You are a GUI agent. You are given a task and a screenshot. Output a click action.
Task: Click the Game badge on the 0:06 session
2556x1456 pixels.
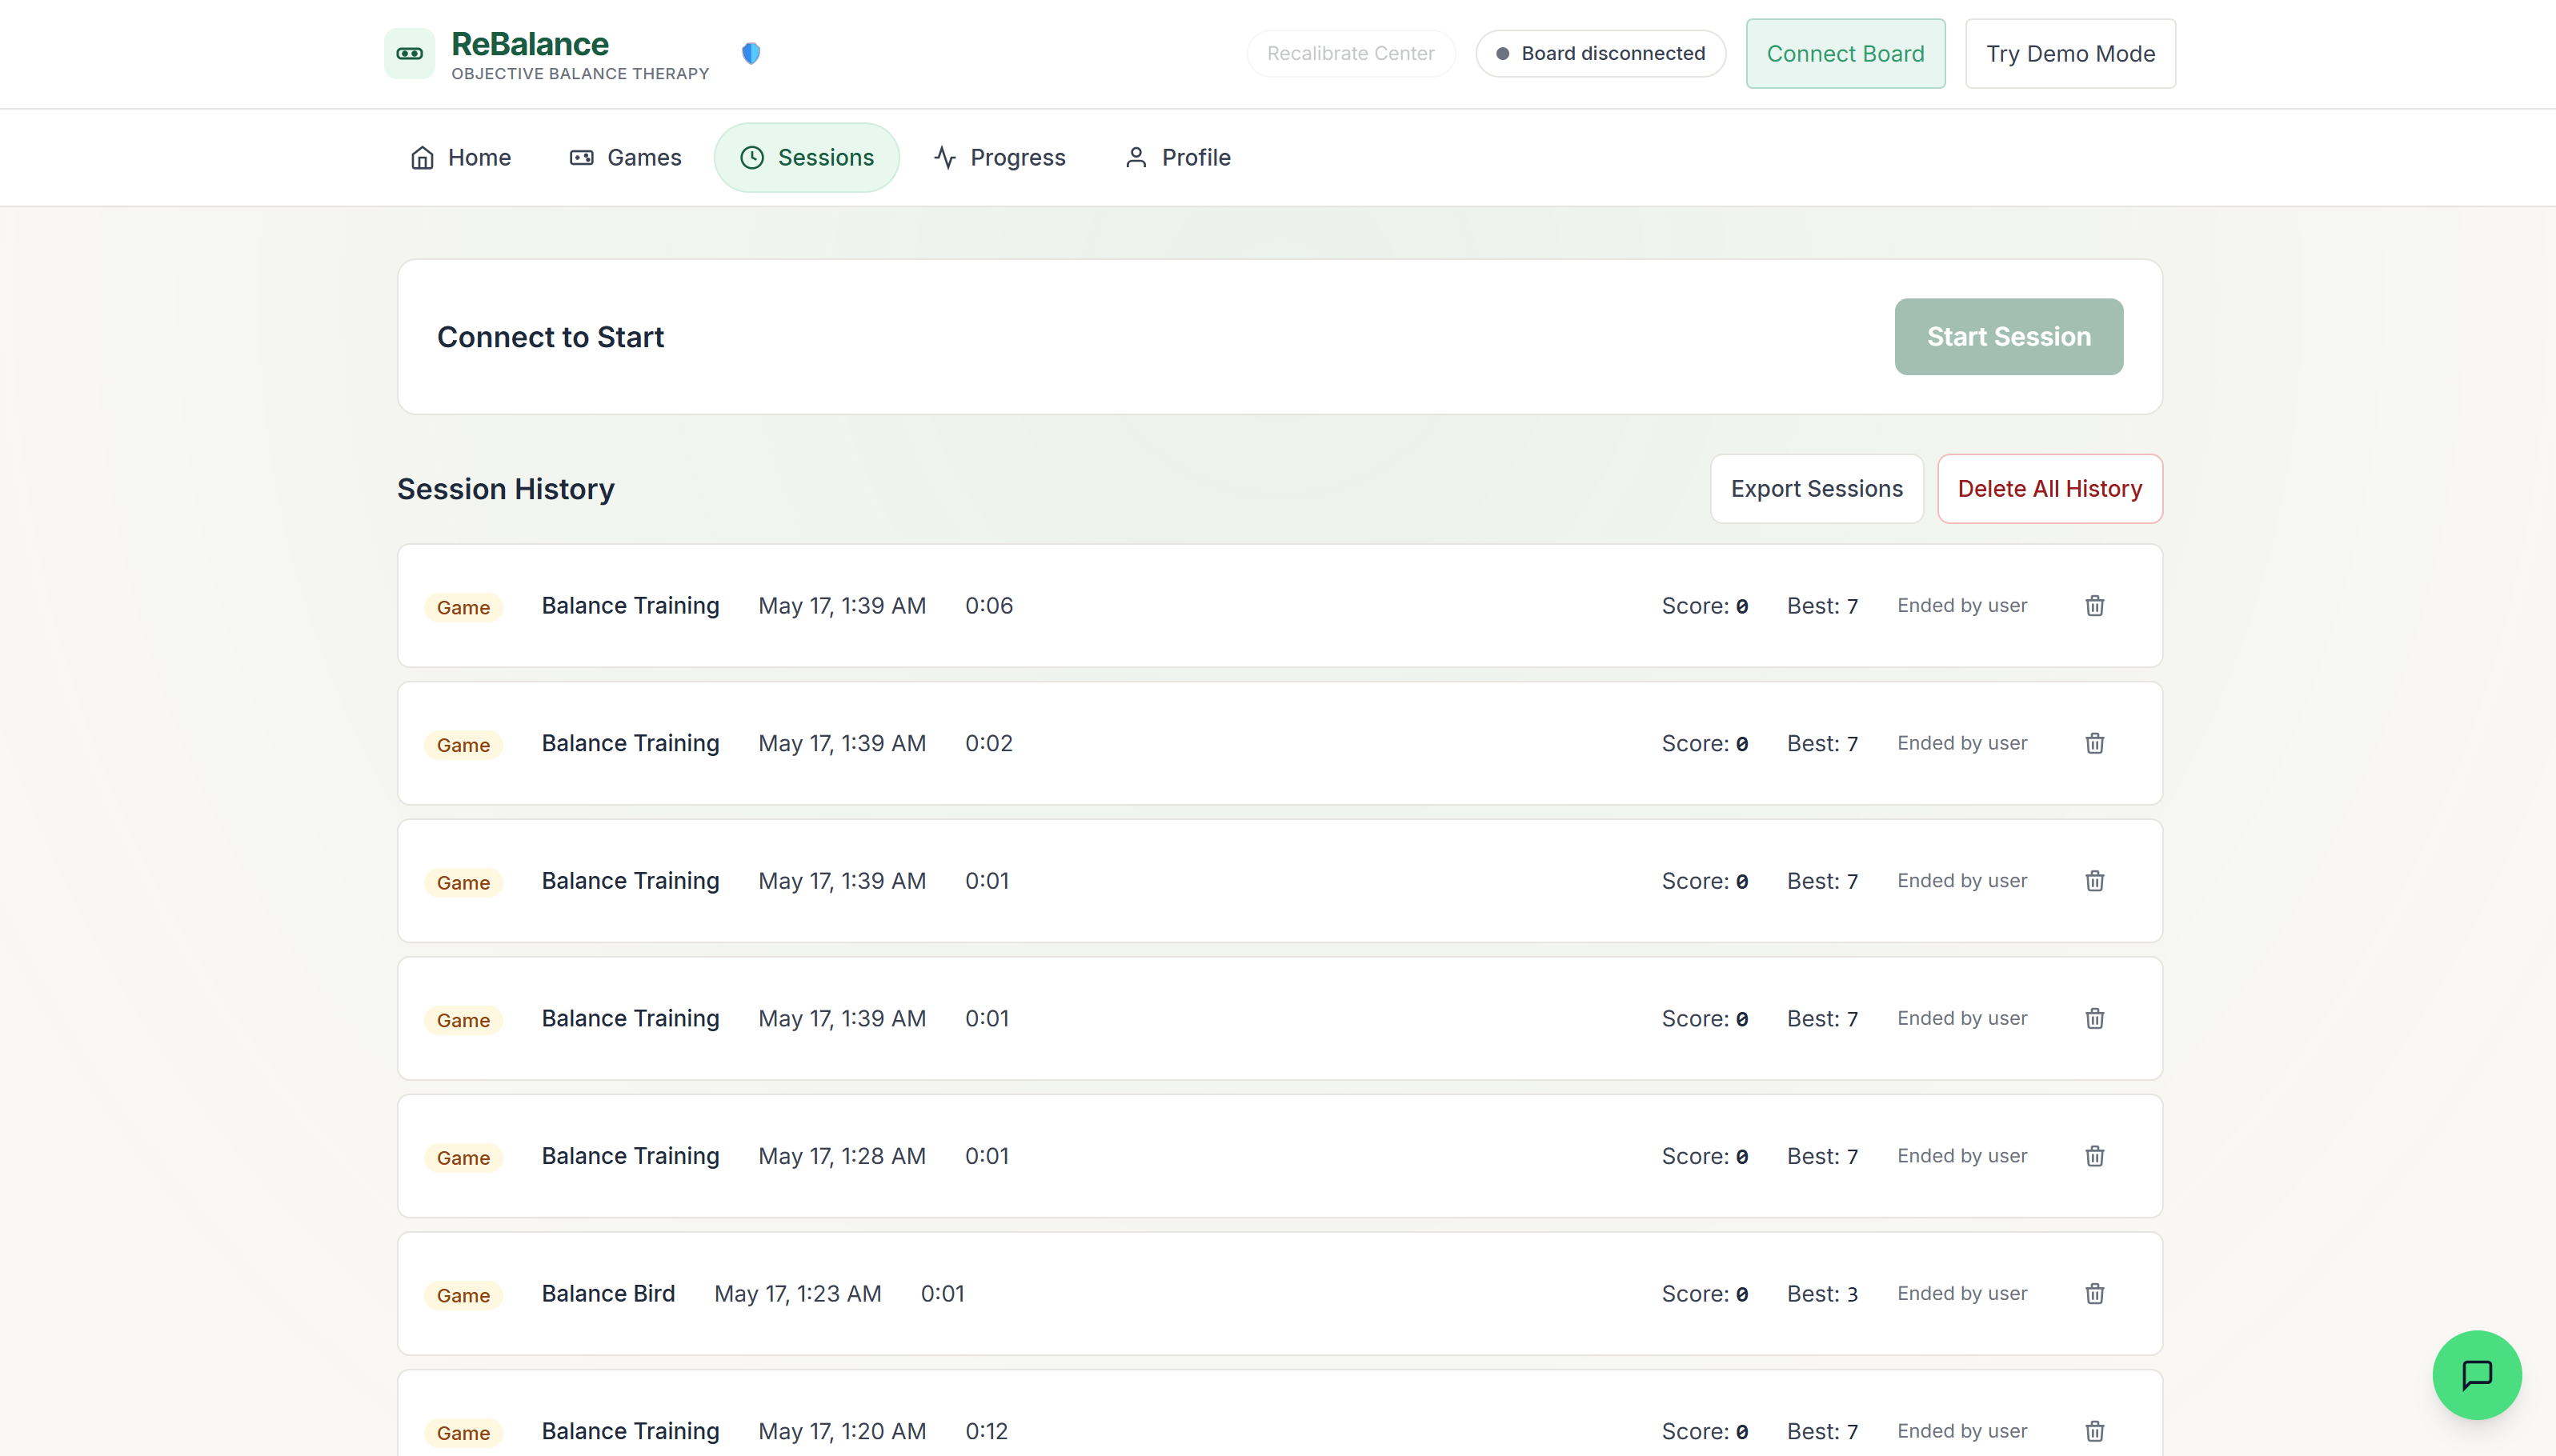click(463, 607)
